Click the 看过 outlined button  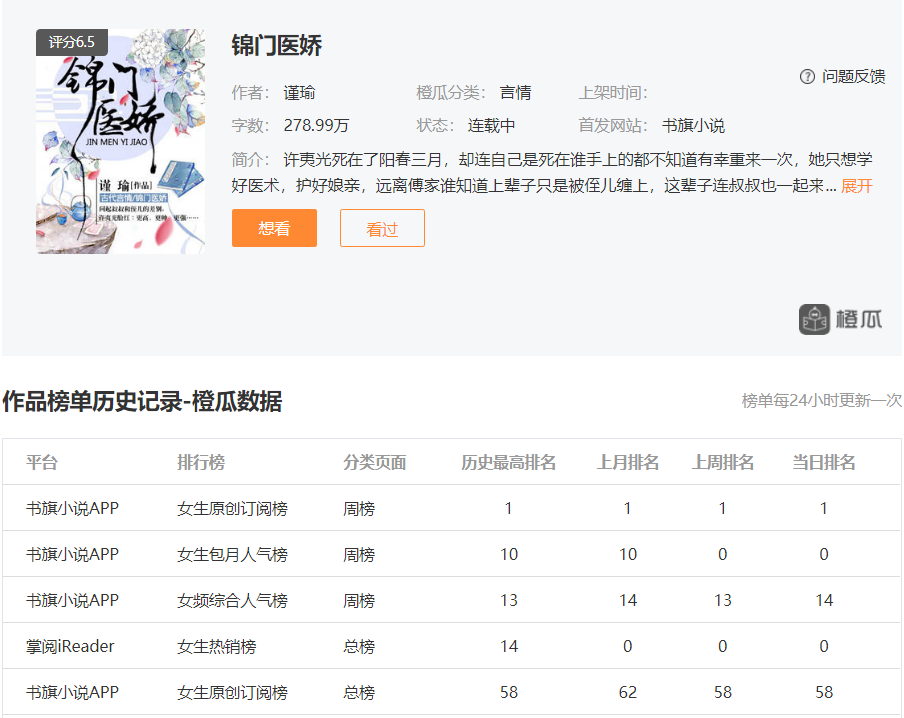[x=382, y=228]
